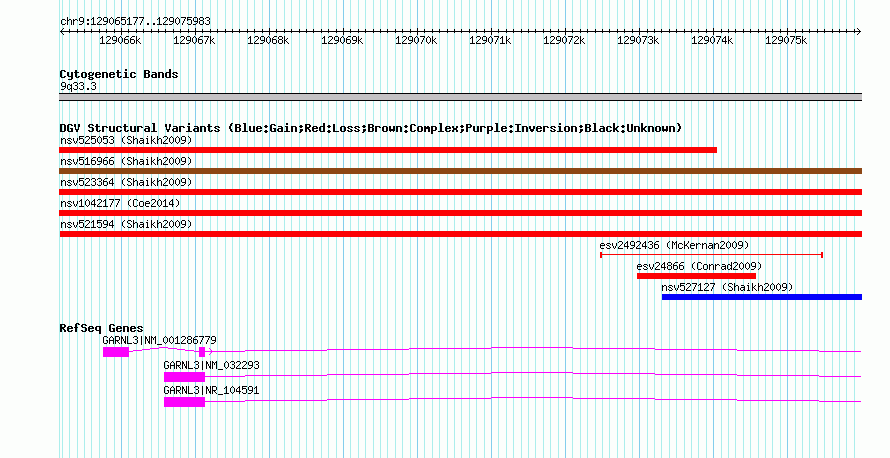Open the nsv523364 (Shaikh2009) label

tap(126, 182)
